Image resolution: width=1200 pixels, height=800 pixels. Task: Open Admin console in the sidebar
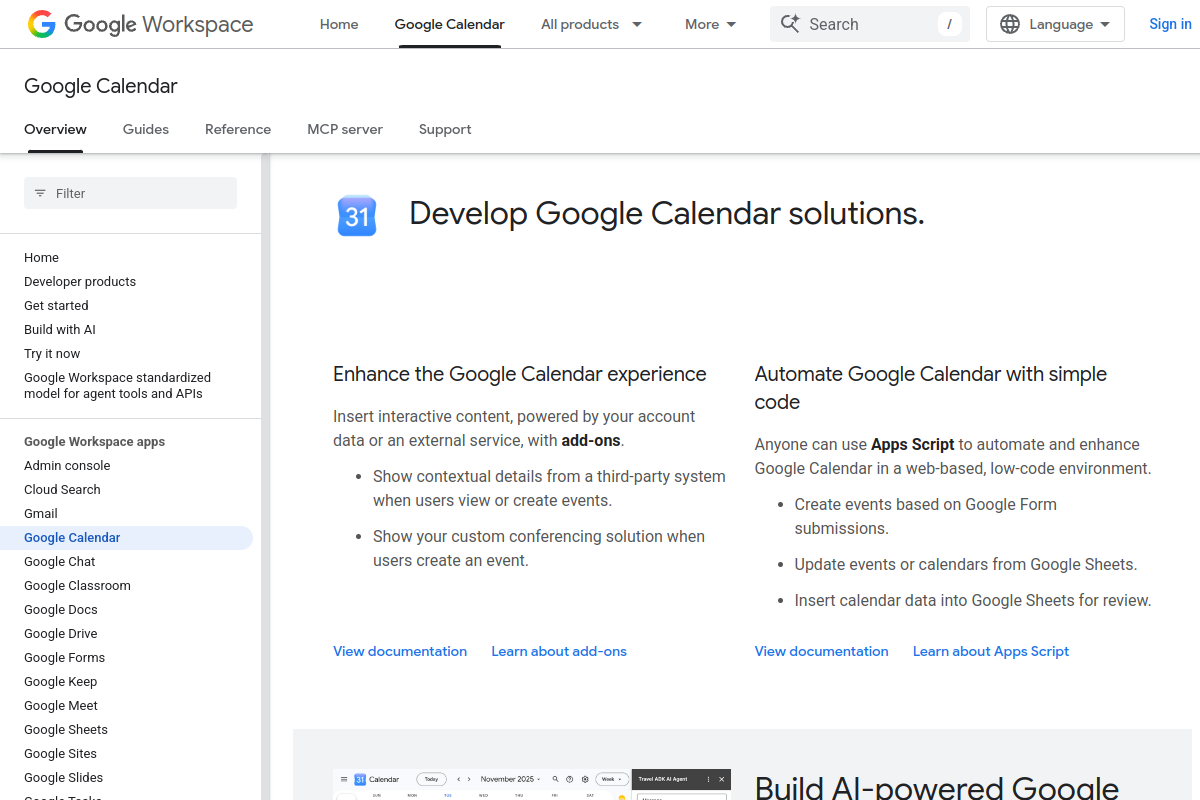67,465
